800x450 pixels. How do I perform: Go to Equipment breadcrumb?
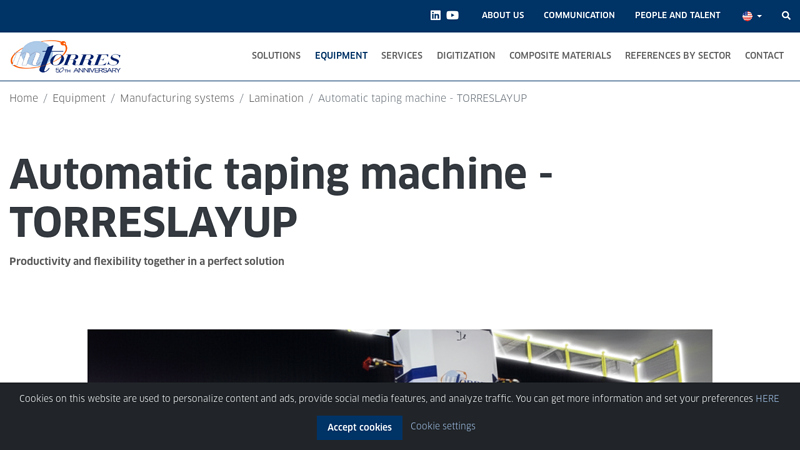point(79,98)
